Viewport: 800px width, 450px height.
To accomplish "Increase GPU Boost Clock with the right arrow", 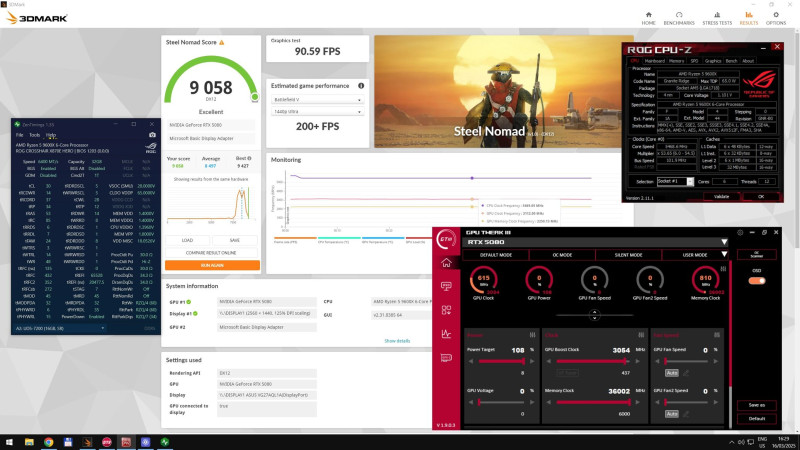I will [x=638, y=361].
